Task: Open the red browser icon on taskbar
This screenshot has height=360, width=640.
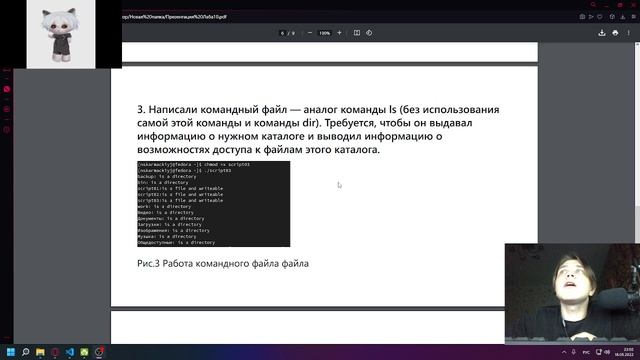Action: pyautogui.click(x=55, y=352)
